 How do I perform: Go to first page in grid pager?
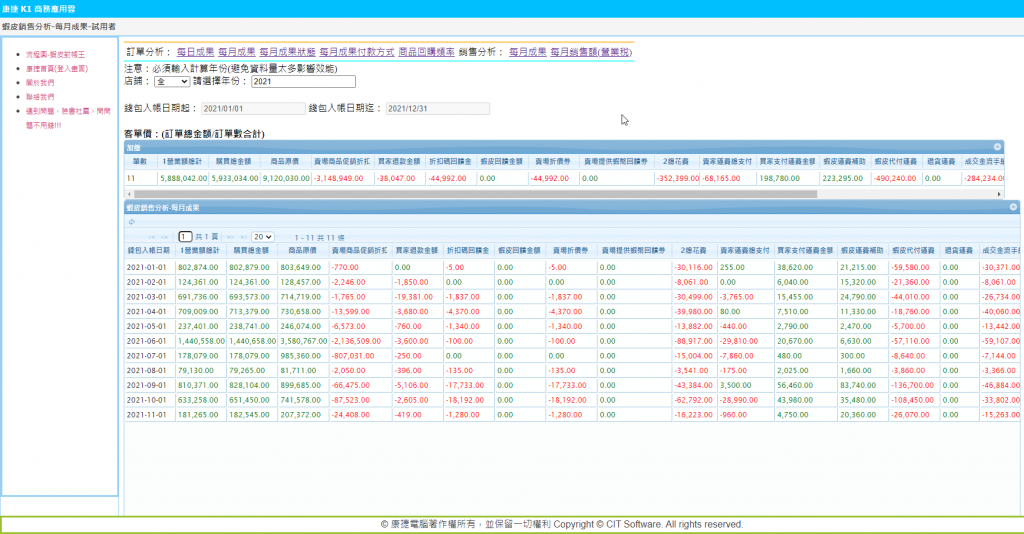tap(152, 237)
